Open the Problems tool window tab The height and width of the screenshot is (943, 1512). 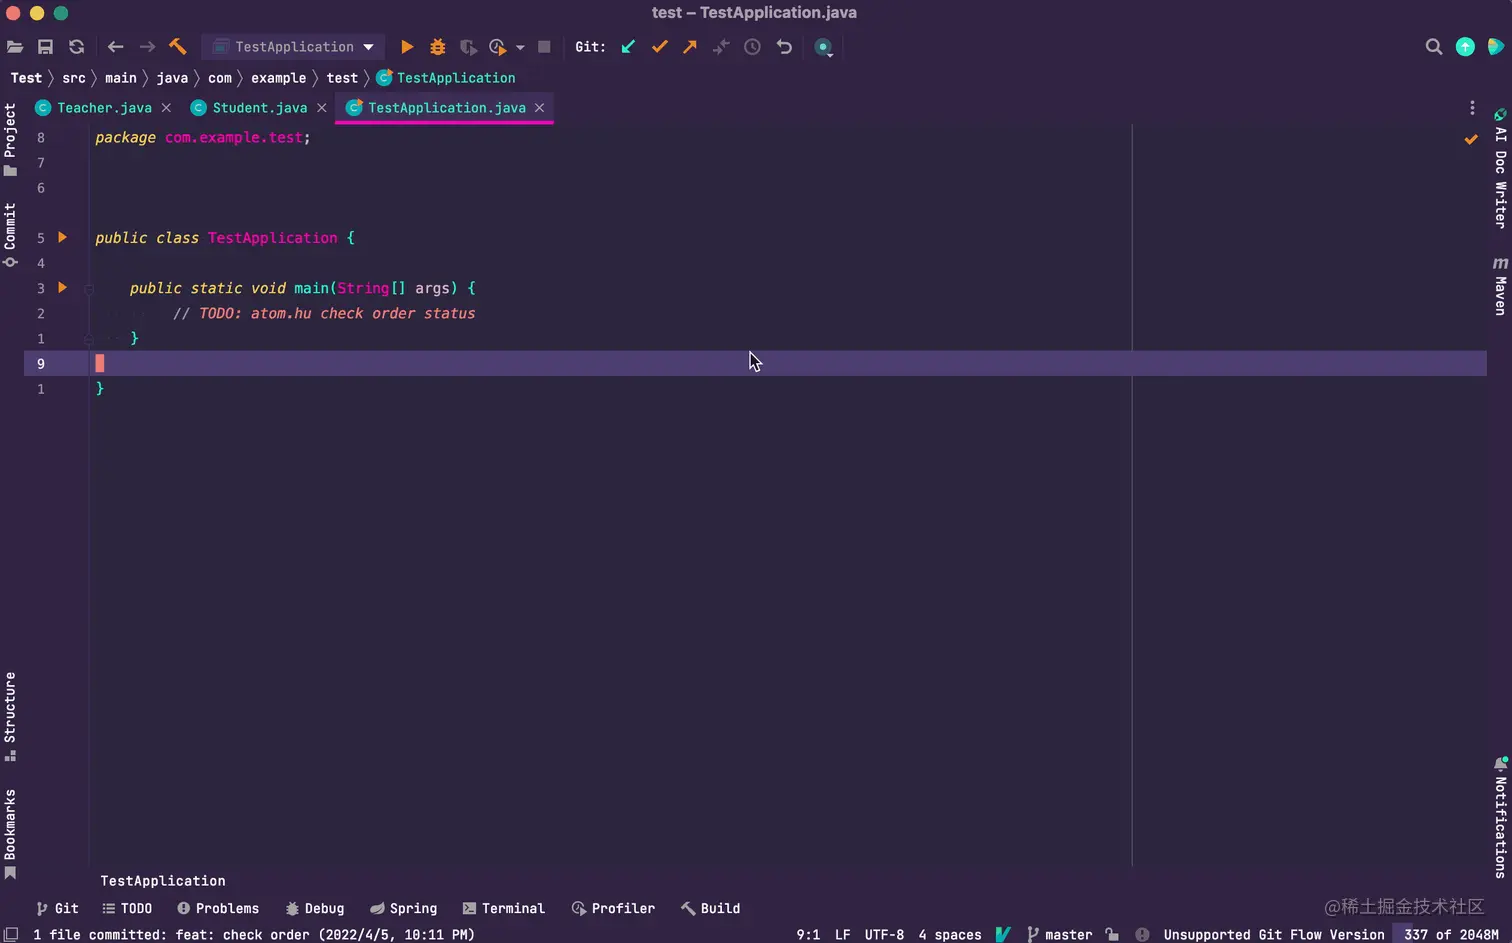point(218,908)
